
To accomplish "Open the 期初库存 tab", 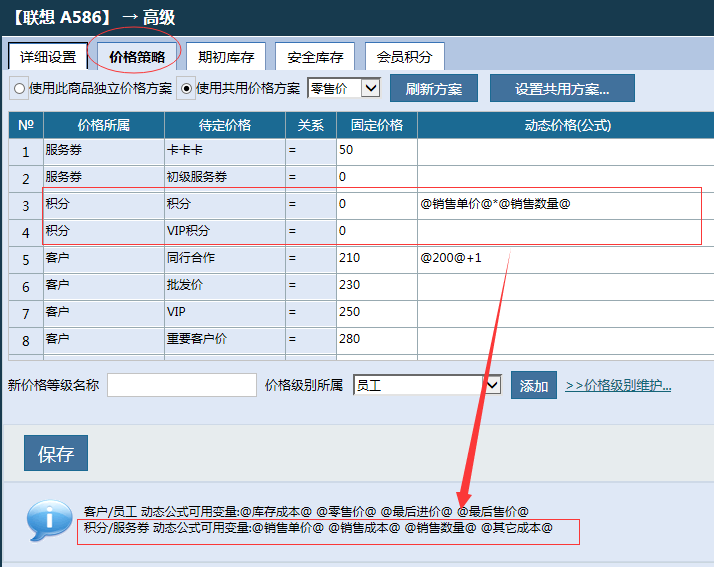I will pos(226,56).
